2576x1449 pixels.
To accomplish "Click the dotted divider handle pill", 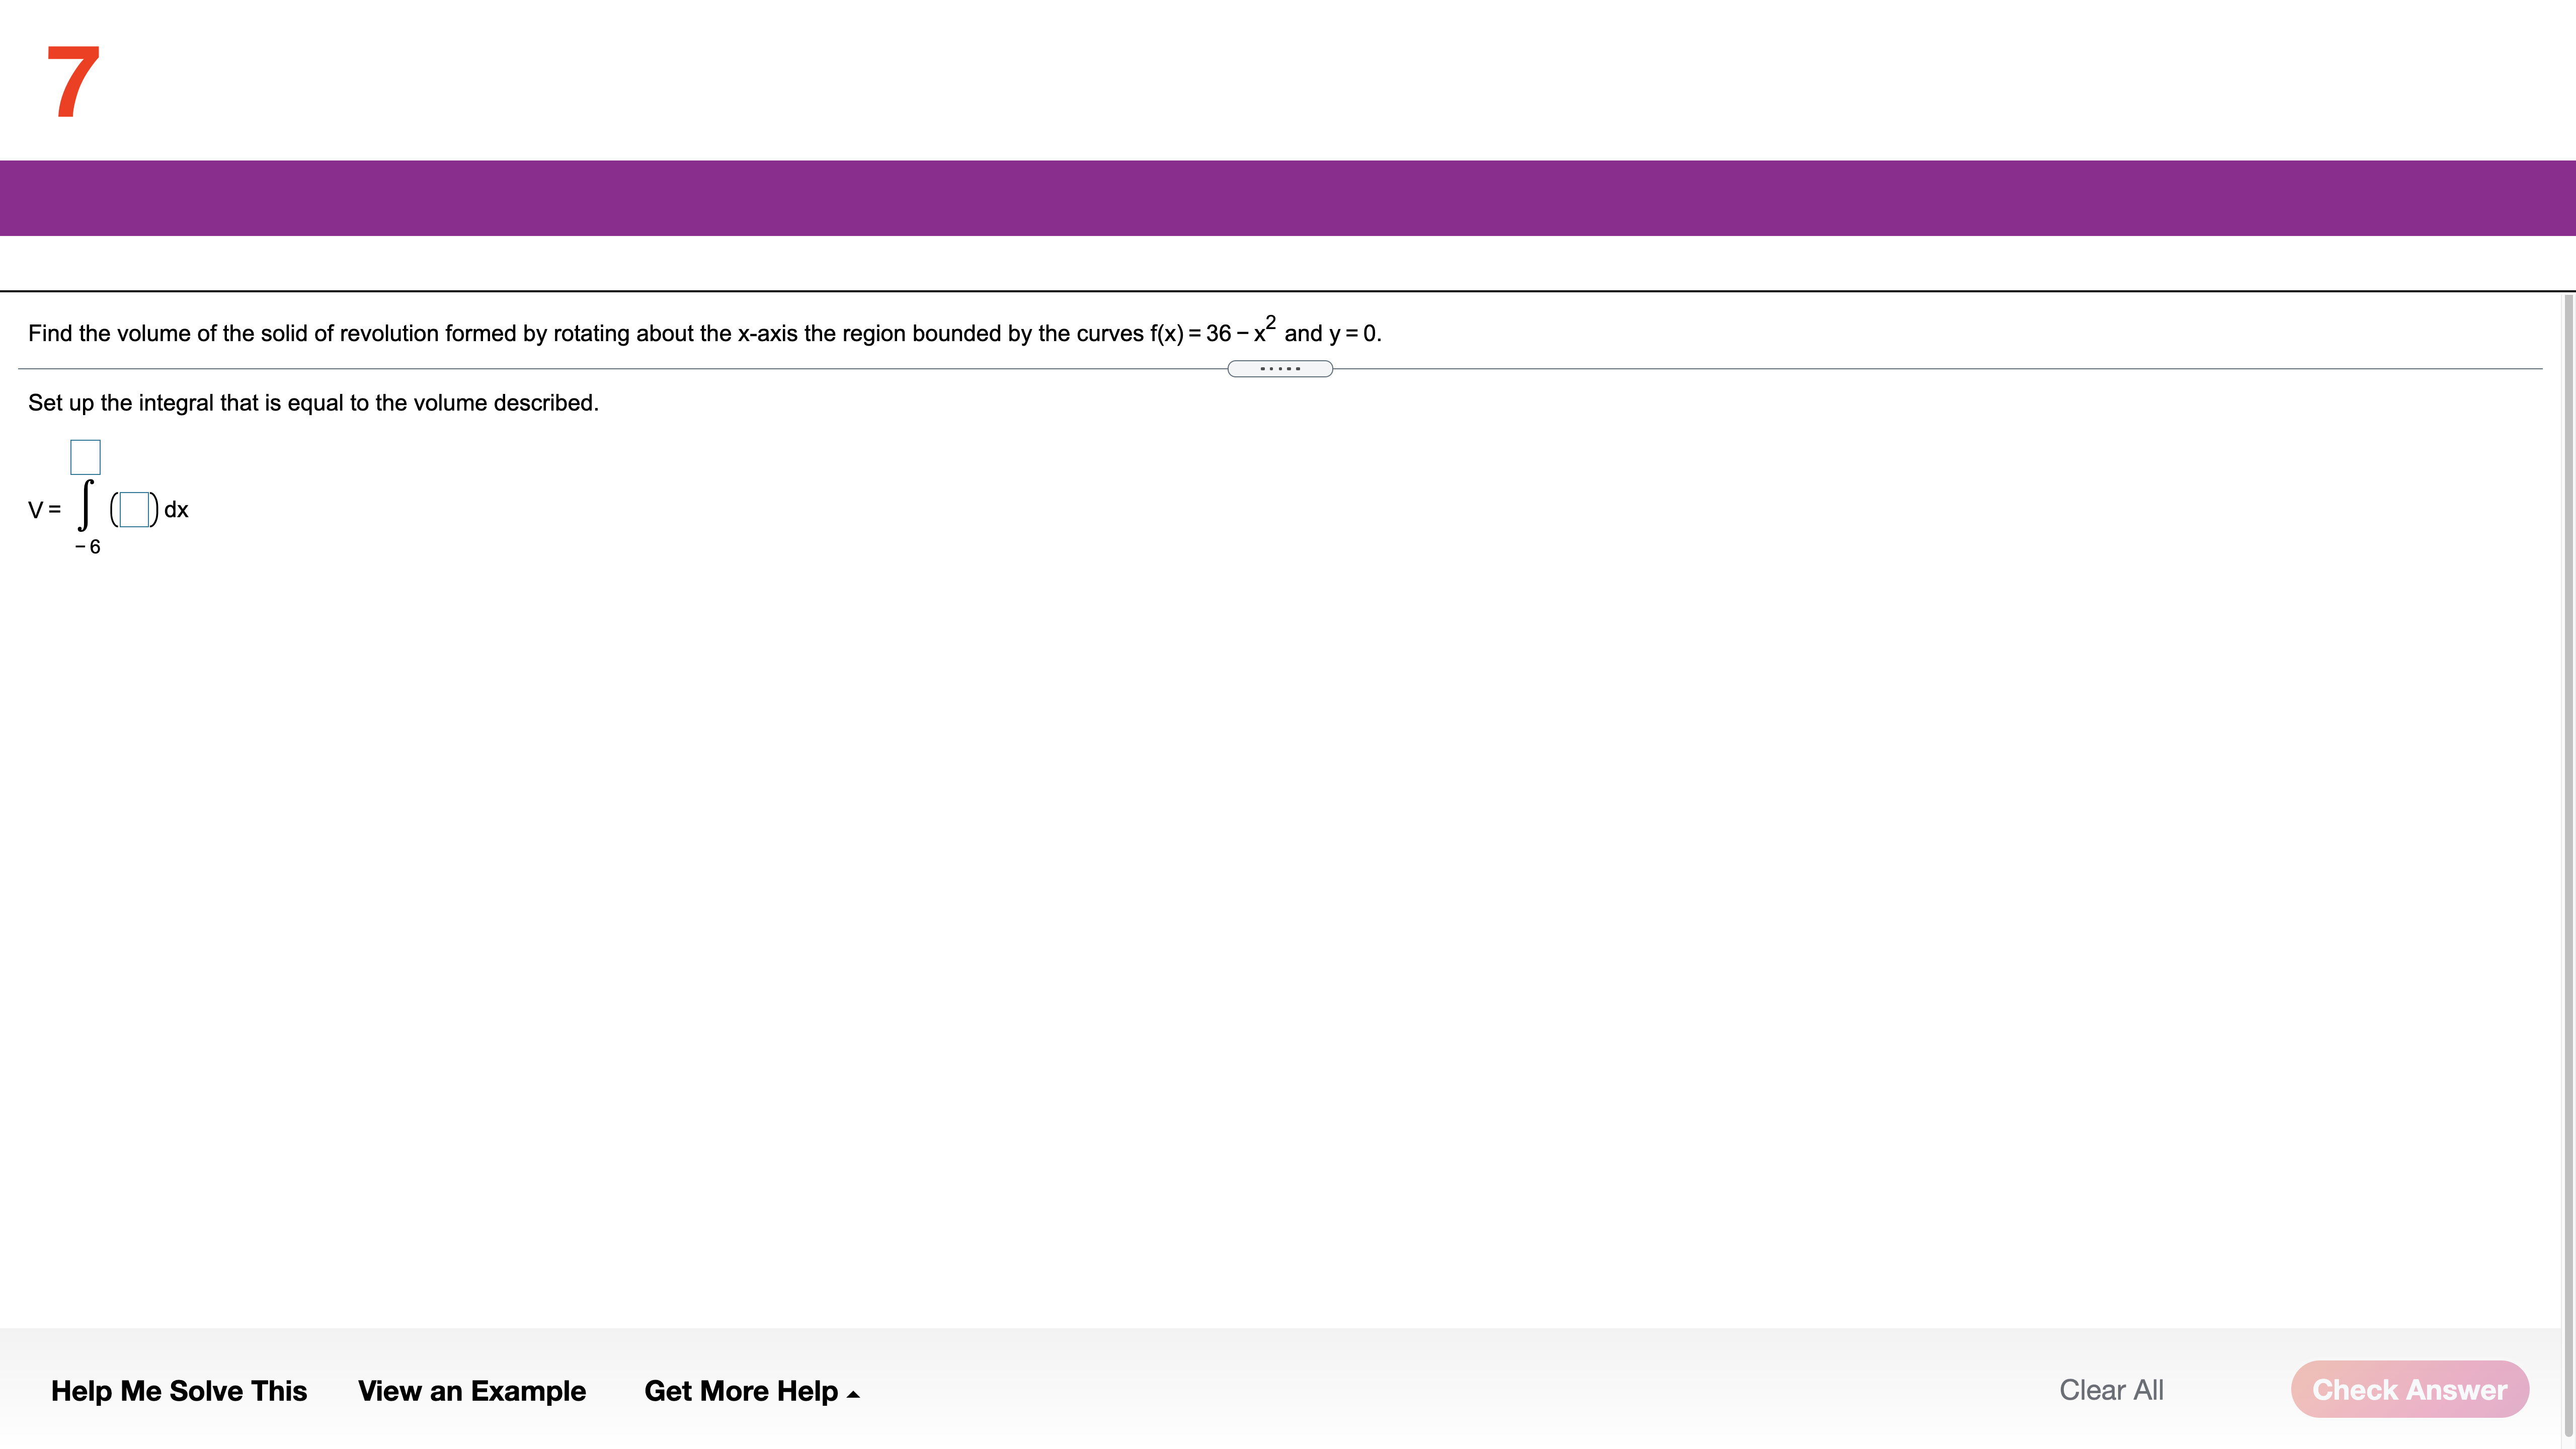I will click(1279, 369).
